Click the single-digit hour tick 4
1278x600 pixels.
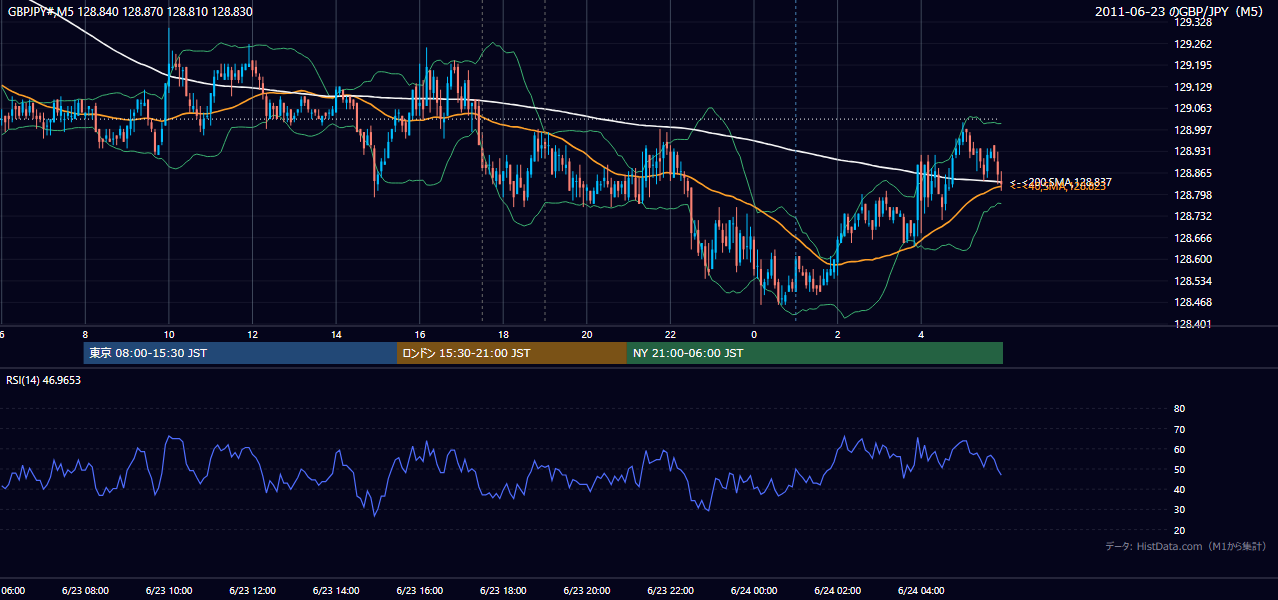coord(920,334)
